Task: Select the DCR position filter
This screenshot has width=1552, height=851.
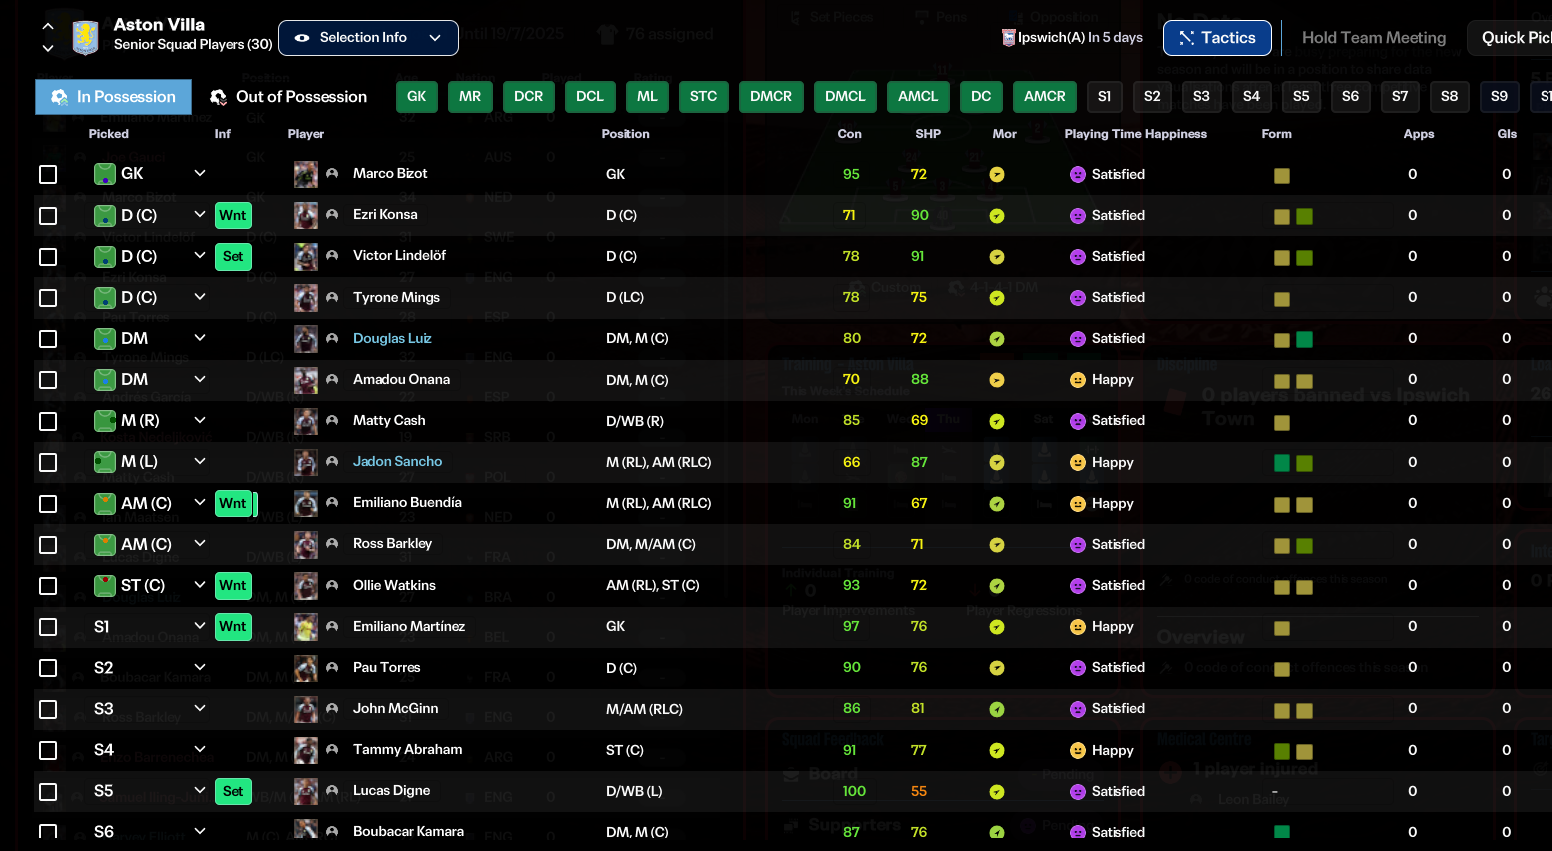Action: (528, 97)
